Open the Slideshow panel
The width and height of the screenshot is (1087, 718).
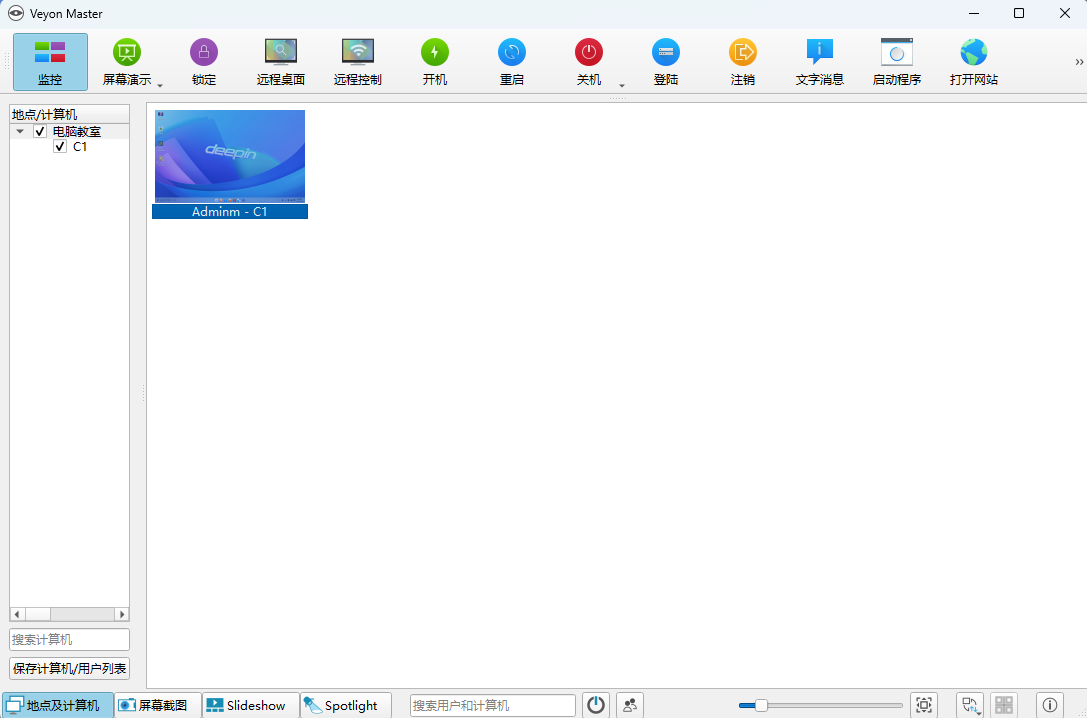coord(251,706)
